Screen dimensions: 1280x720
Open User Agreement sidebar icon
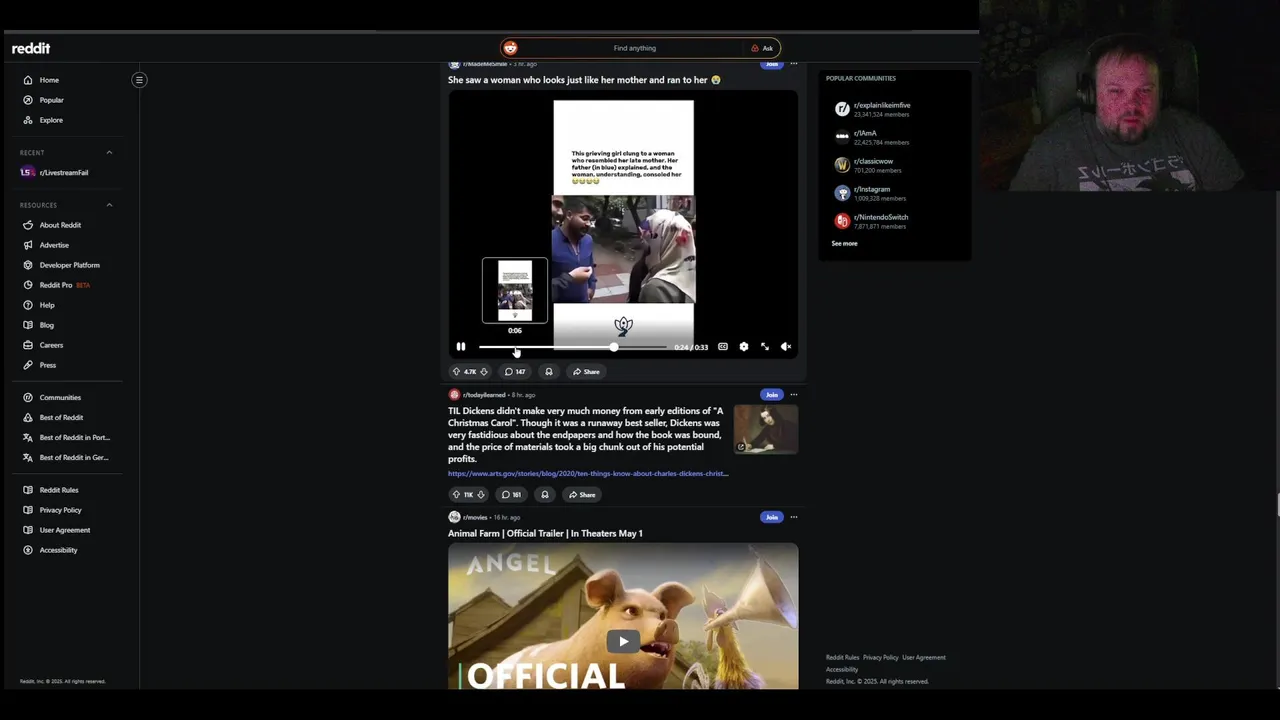[28, 530]
